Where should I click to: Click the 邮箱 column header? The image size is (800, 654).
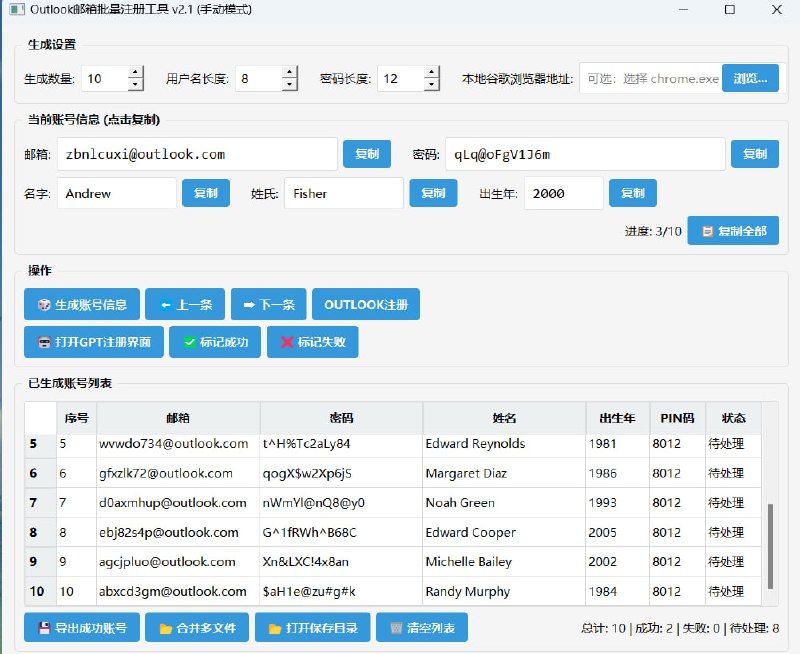click(x=178, y=418)
